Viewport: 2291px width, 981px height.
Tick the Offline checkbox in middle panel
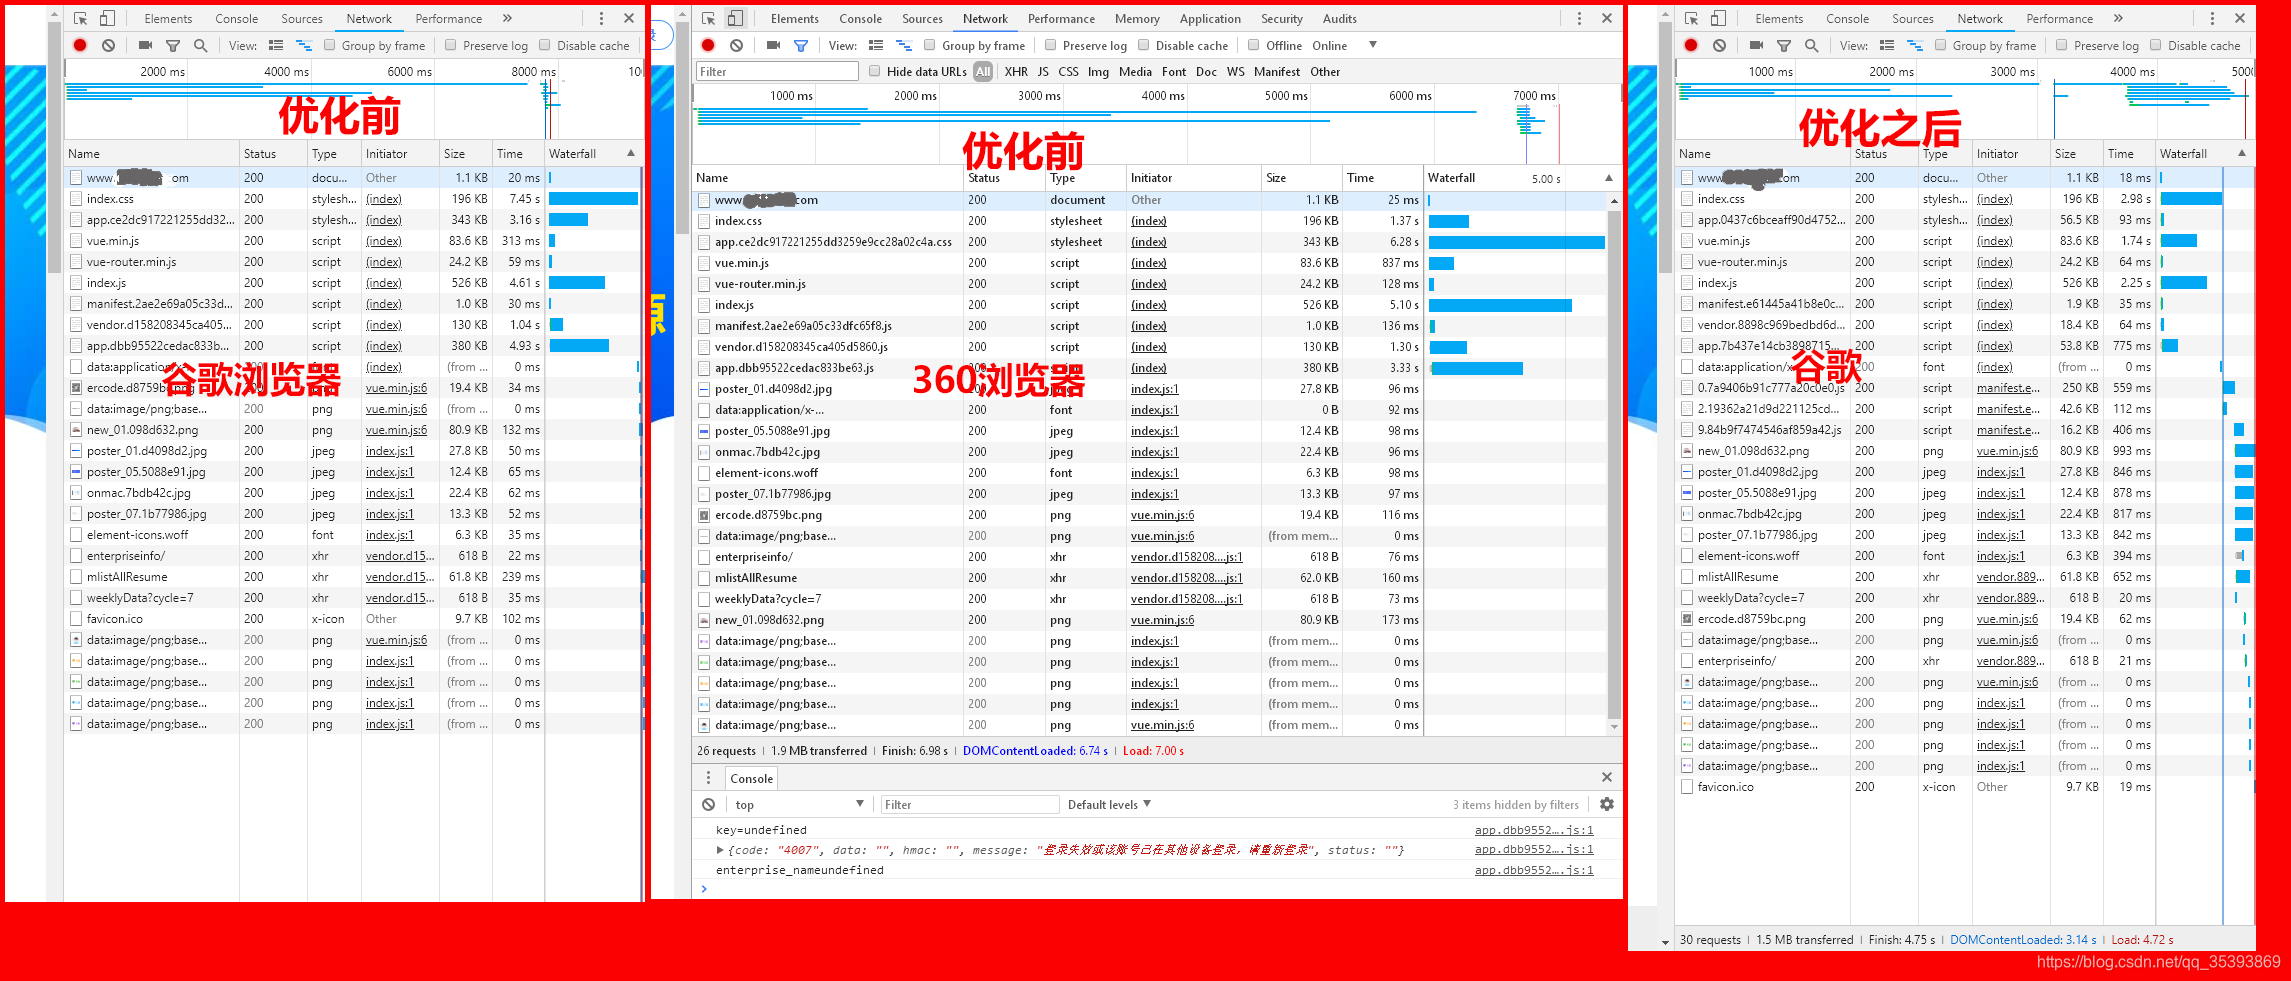coord(1254,45)
